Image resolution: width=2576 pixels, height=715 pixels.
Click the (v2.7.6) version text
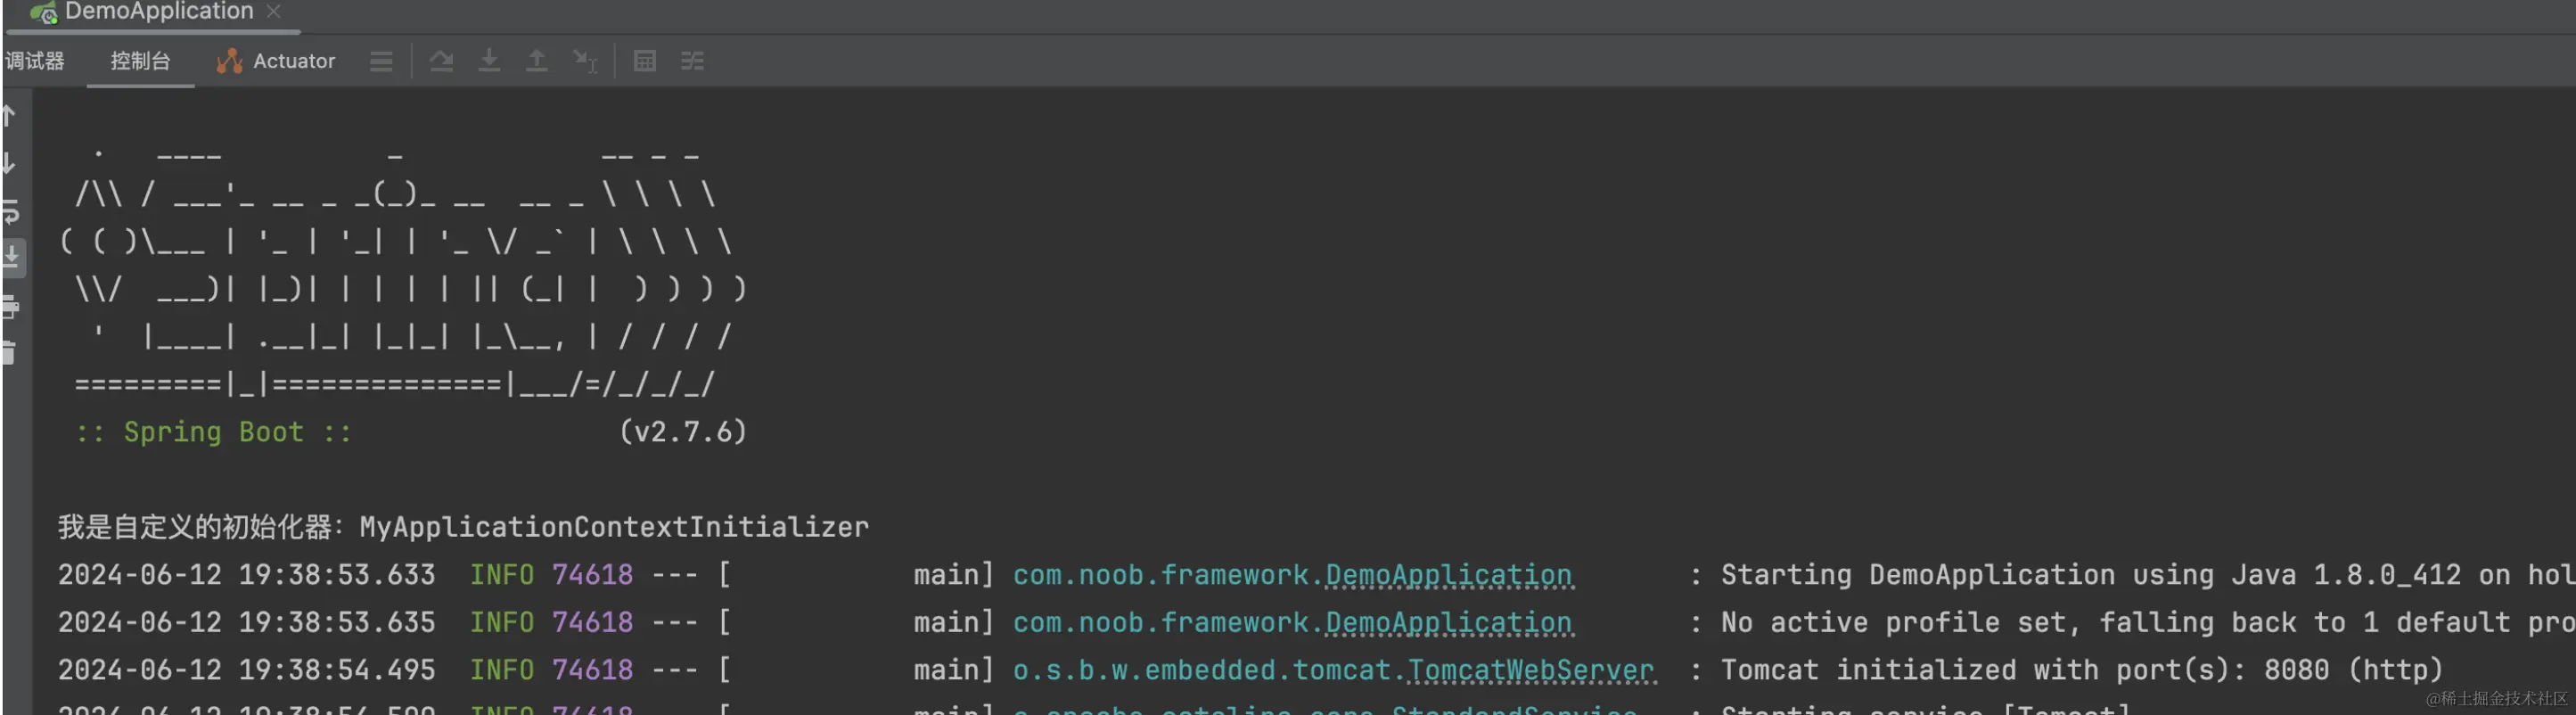pos(683,432)
